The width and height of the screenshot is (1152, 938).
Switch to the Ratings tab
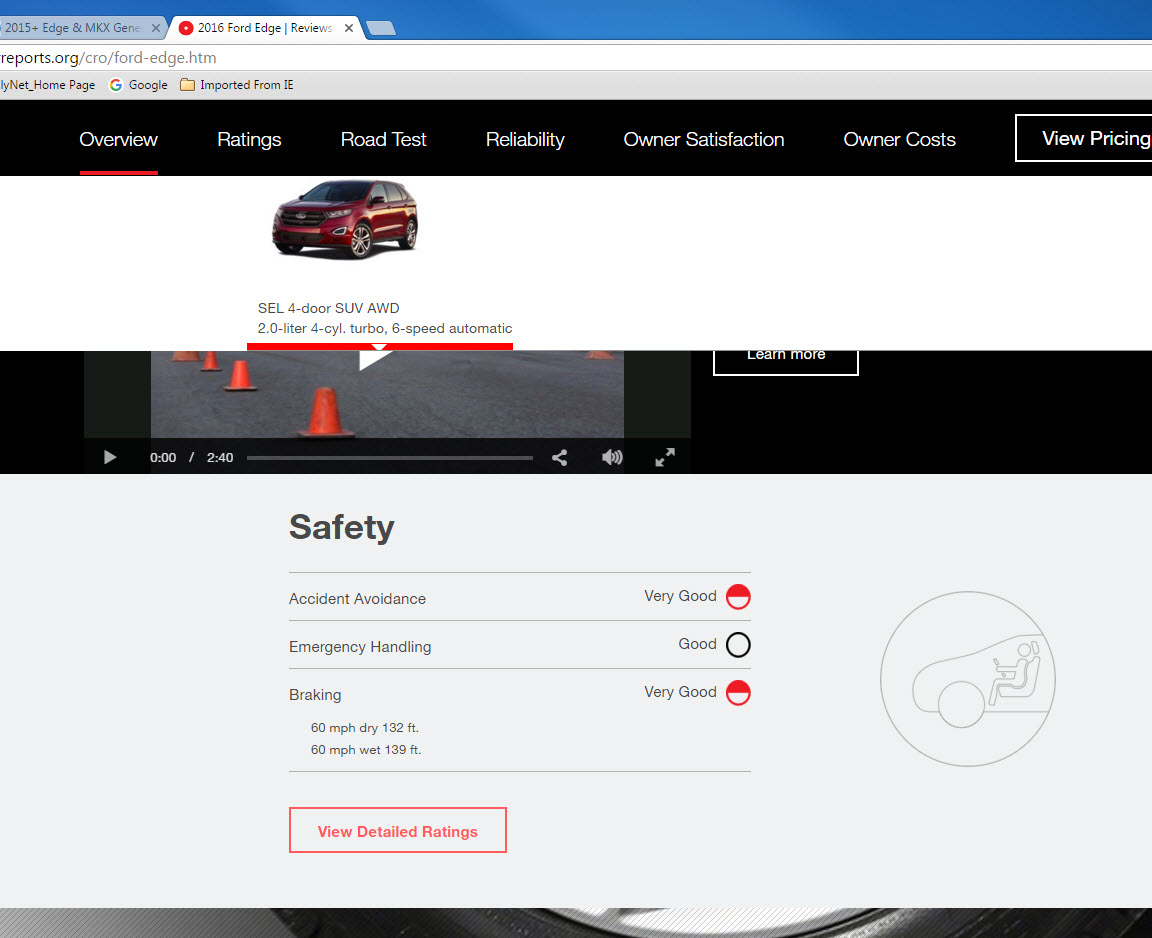pos(249,140)
